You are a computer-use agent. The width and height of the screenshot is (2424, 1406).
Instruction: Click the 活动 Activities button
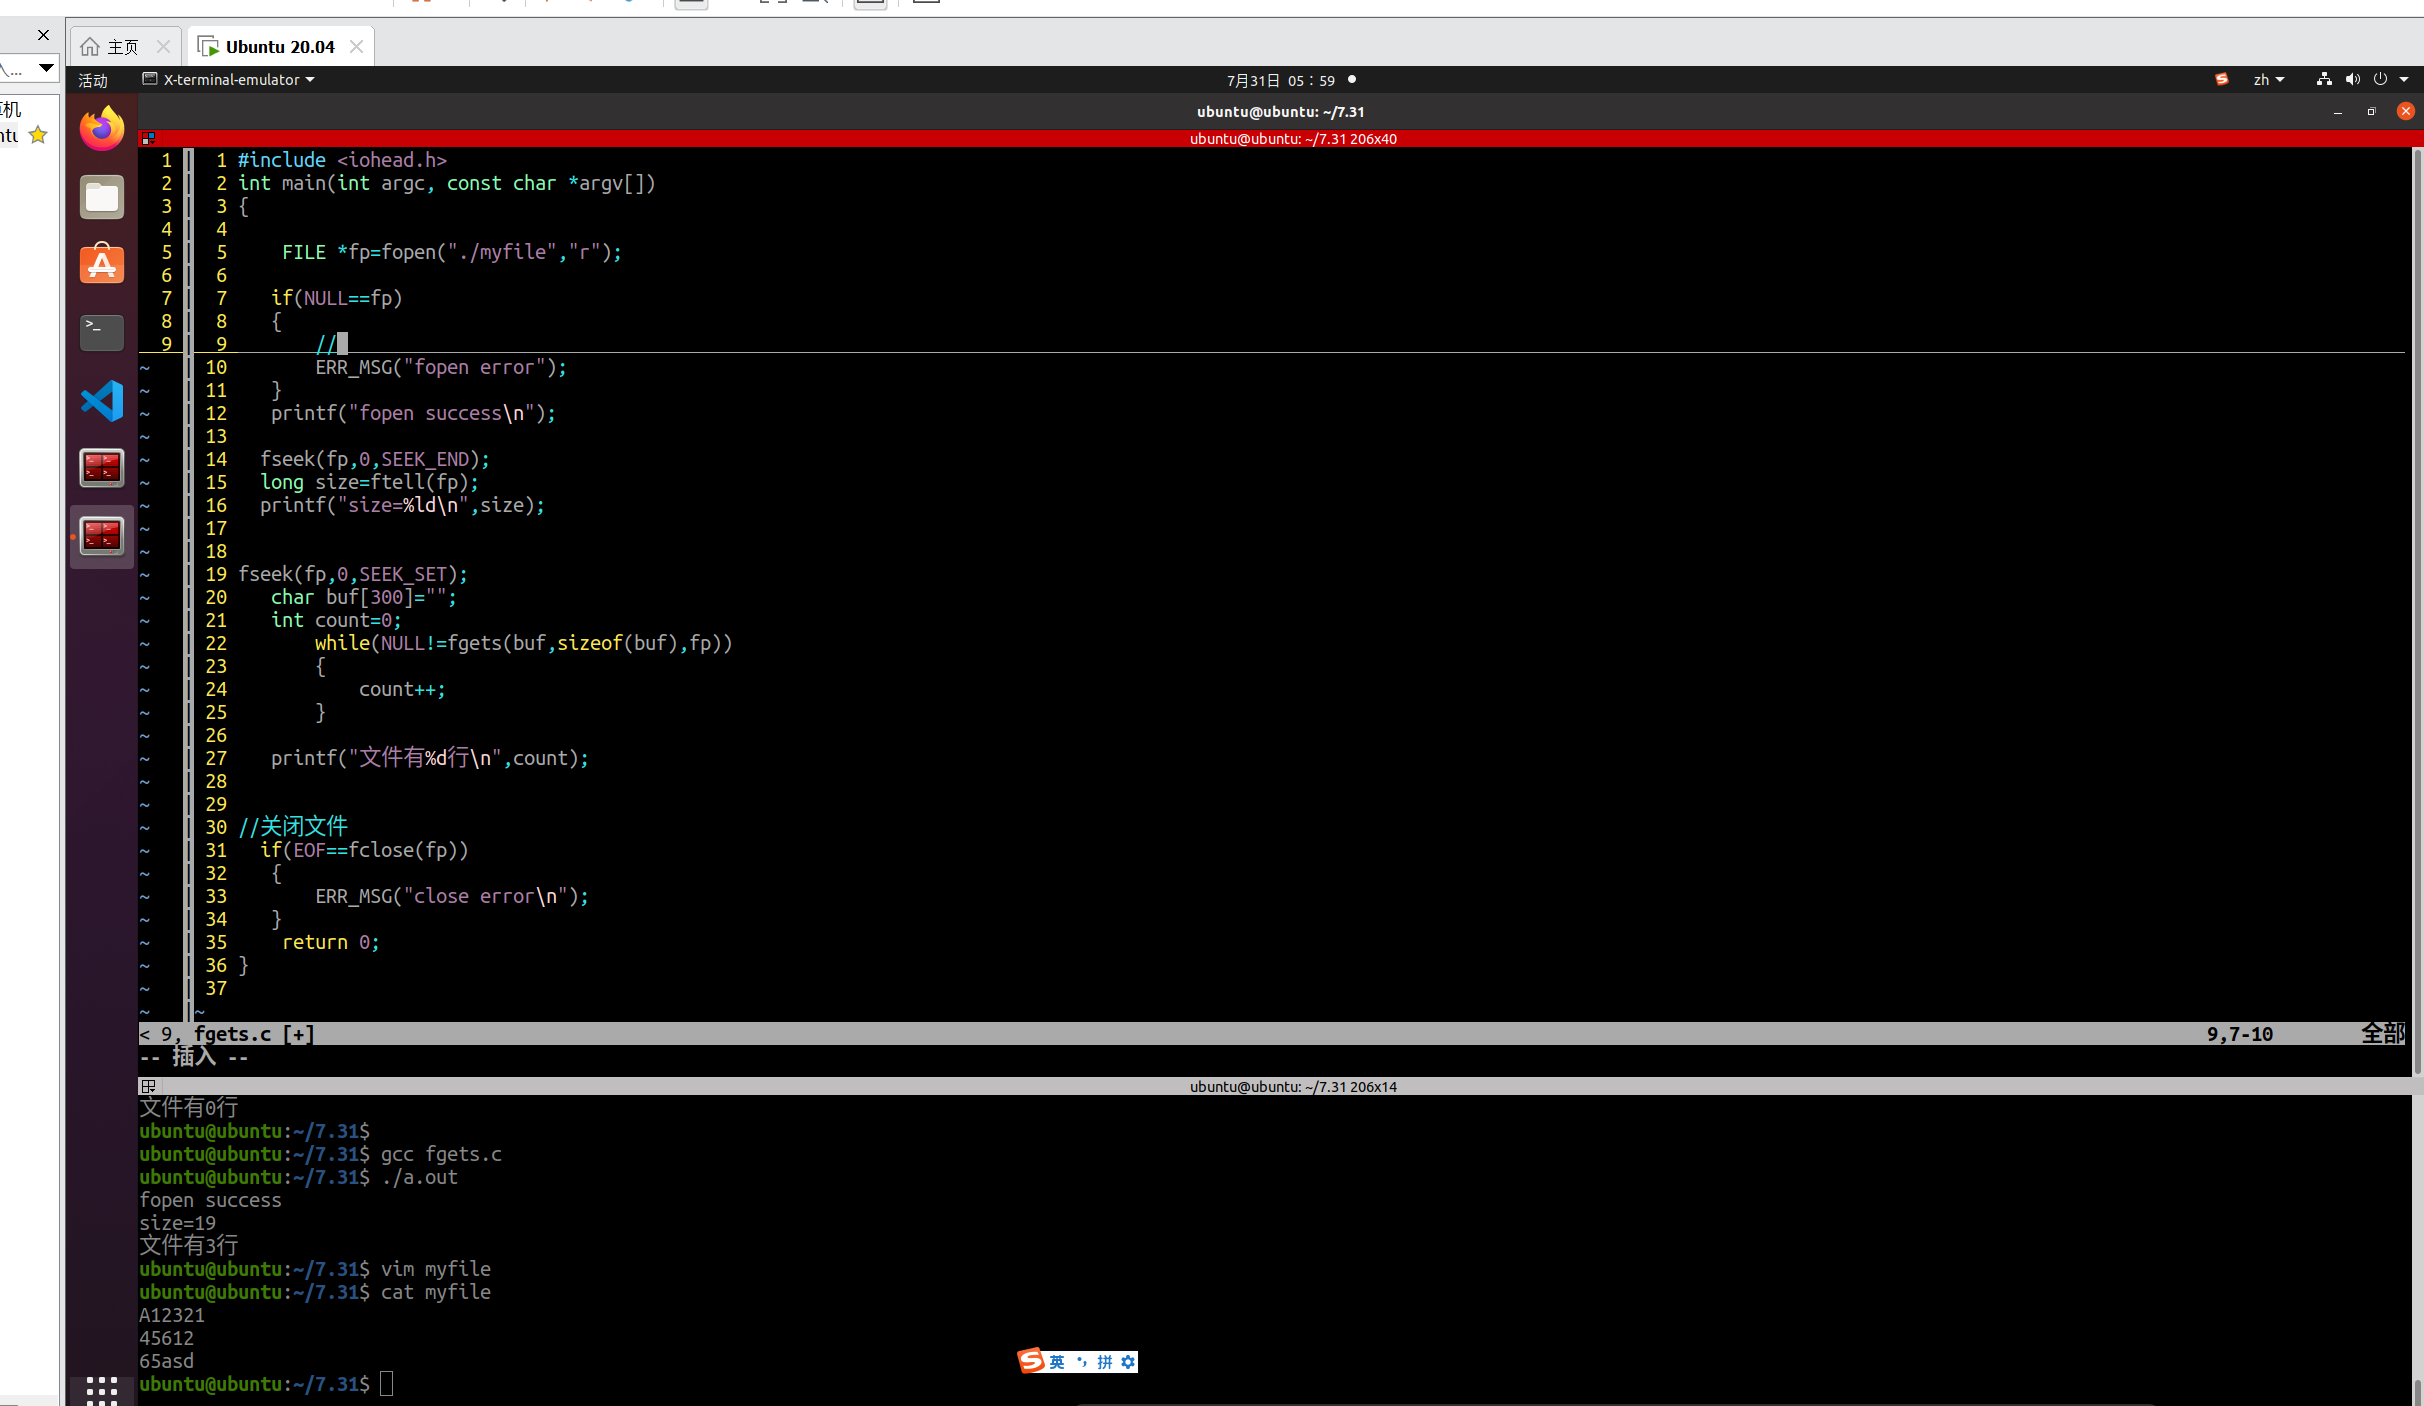coord(93,80)
